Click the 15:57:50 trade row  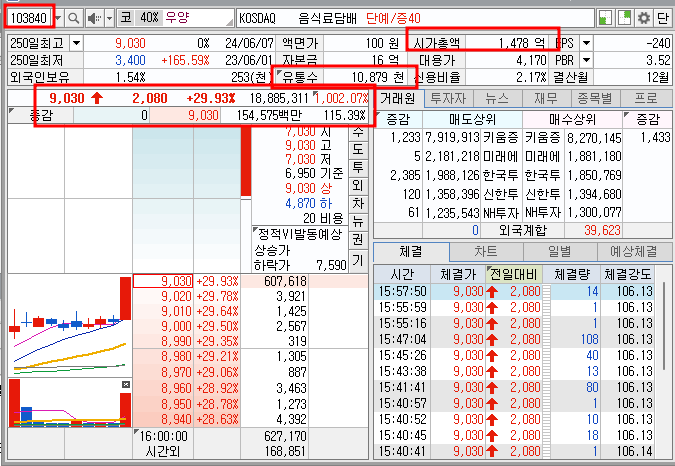[x=514, y=291]
